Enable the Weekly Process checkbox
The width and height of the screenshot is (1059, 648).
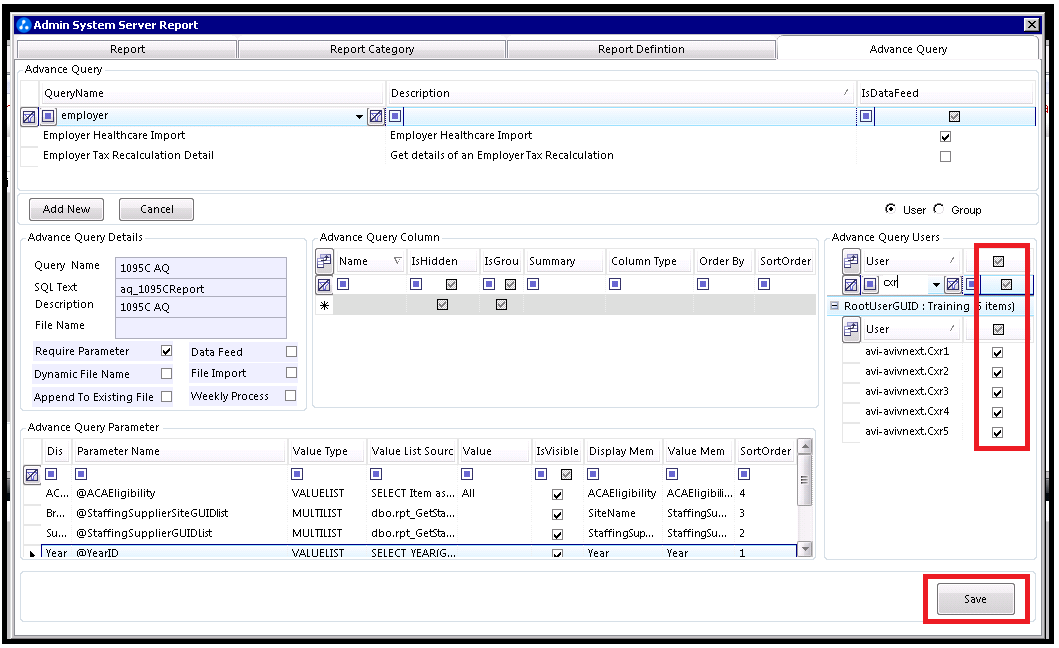(291, 396)
